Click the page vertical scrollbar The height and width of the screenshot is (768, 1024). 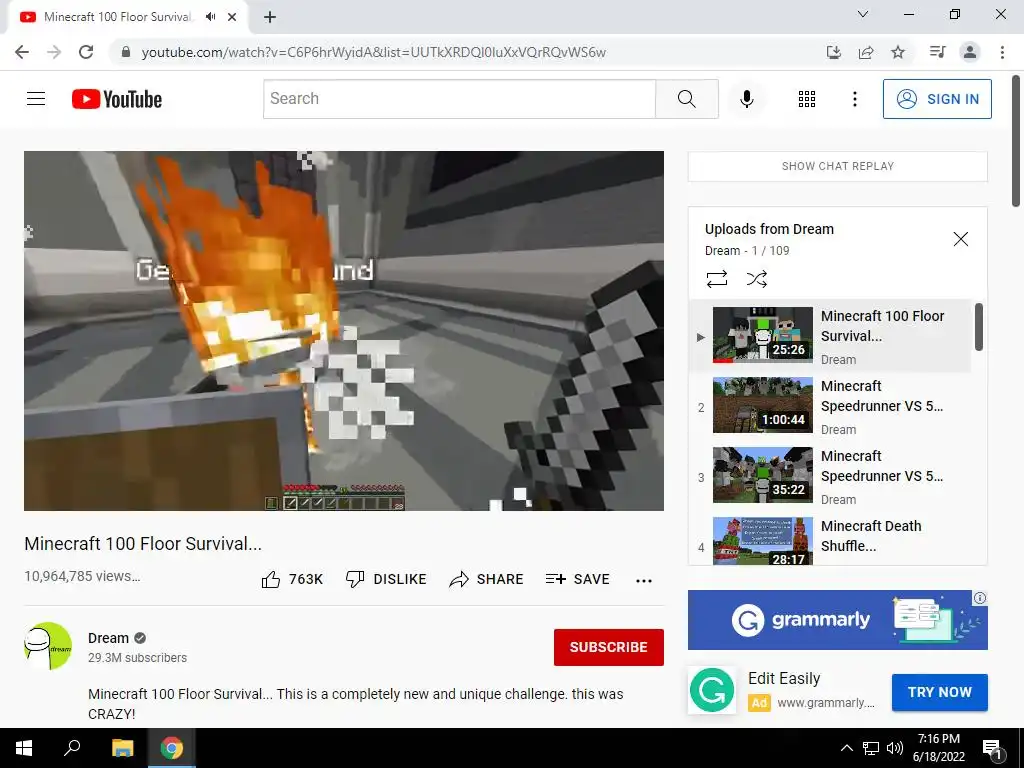(x=1016, y=142)
